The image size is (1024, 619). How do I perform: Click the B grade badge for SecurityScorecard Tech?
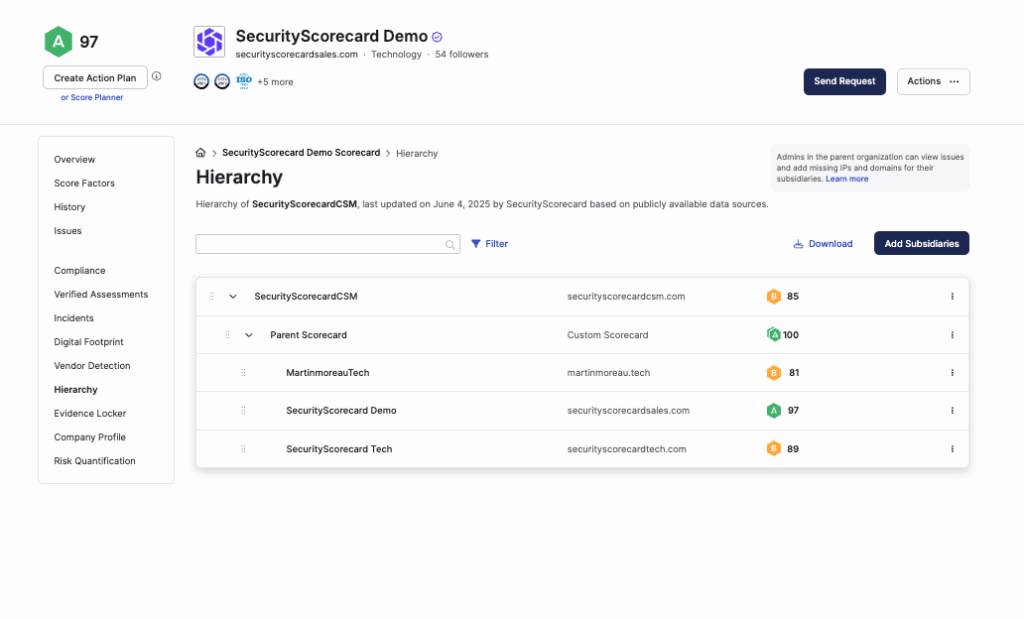pyautogui.click(x=774, y=449)
